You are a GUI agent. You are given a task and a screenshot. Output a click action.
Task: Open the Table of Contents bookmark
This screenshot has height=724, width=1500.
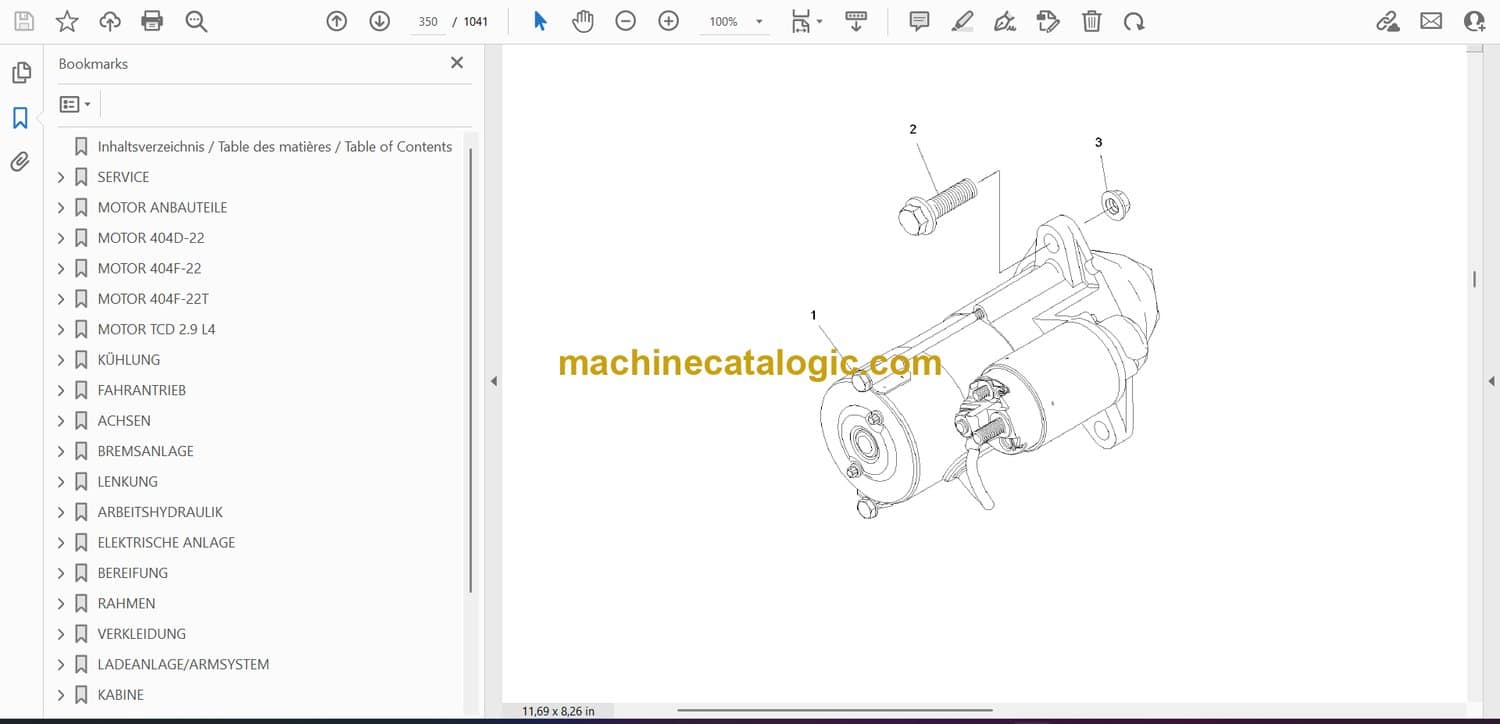274,147
